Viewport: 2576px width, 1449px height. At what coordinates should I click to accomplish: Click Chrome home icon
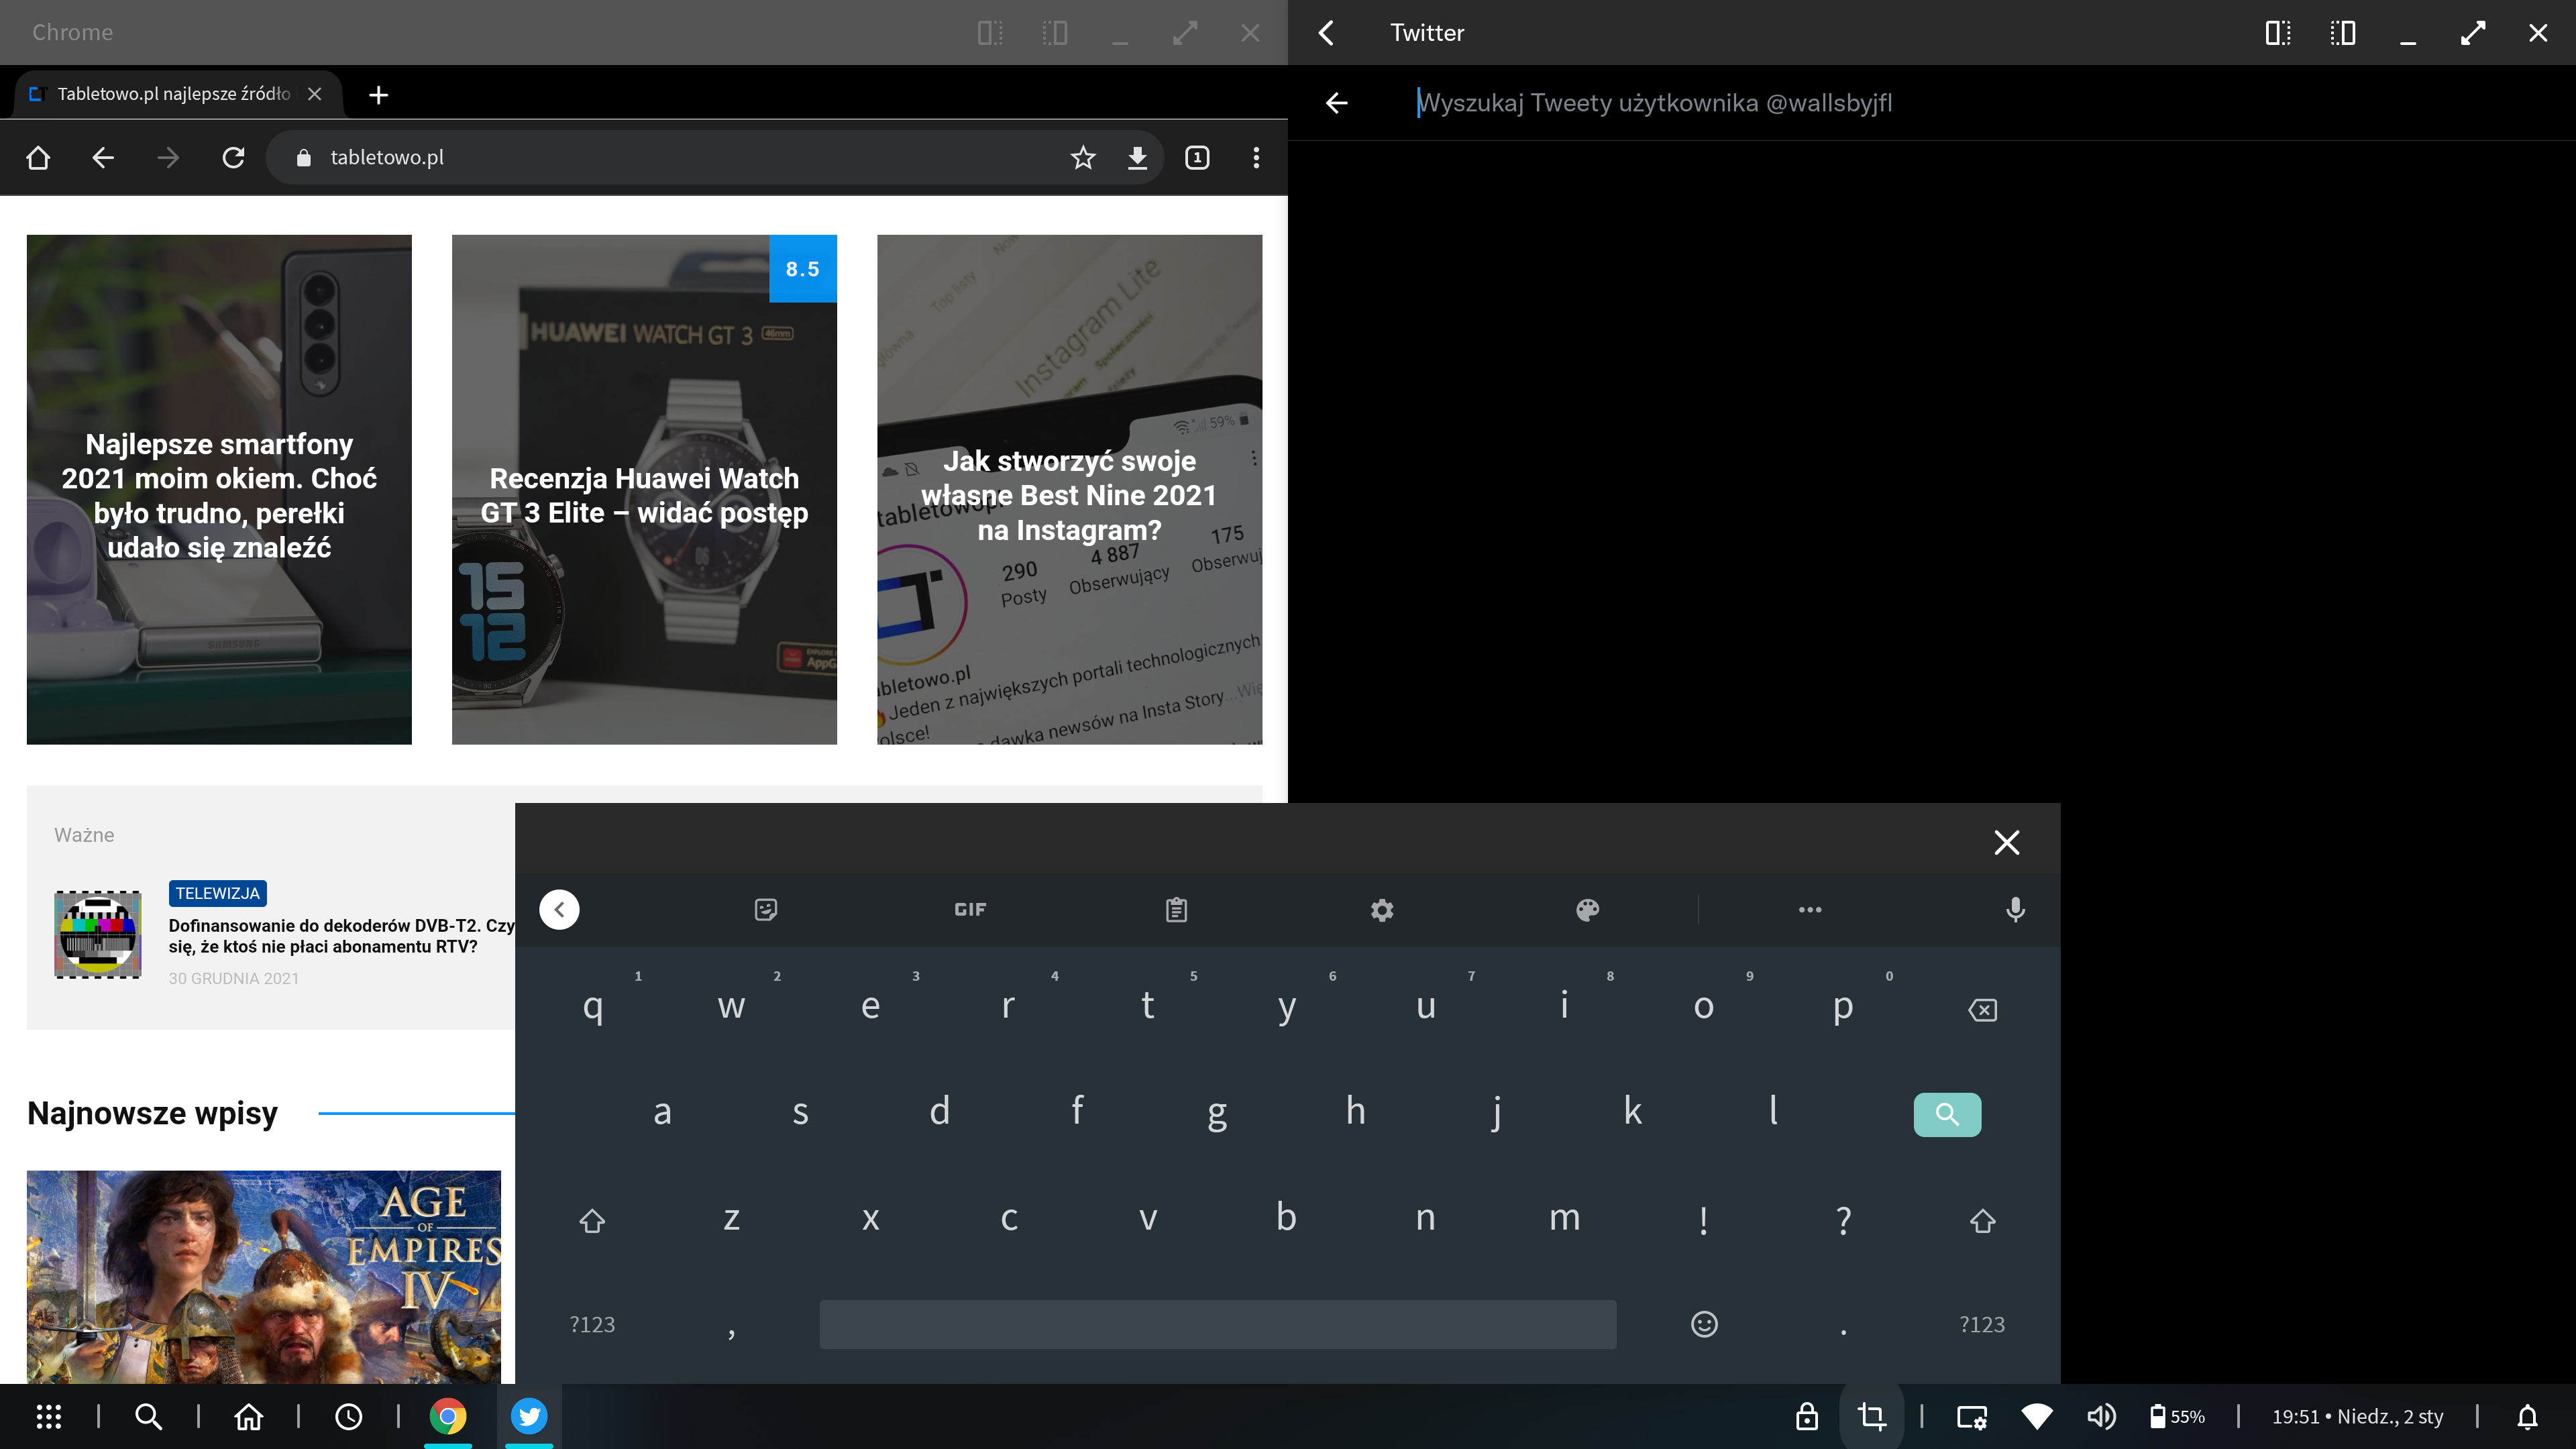pos(38,157)
